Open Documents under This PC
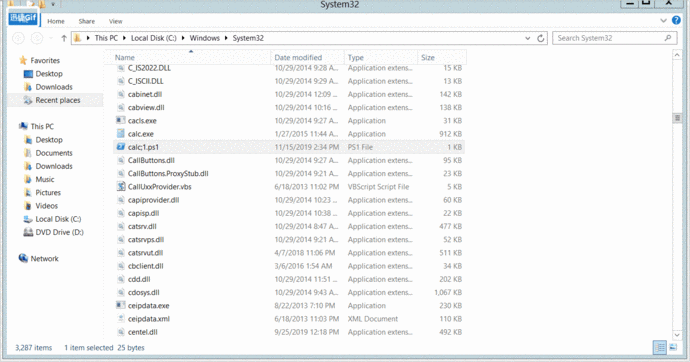This screenshot has height=362, width=690. point(54,153)
